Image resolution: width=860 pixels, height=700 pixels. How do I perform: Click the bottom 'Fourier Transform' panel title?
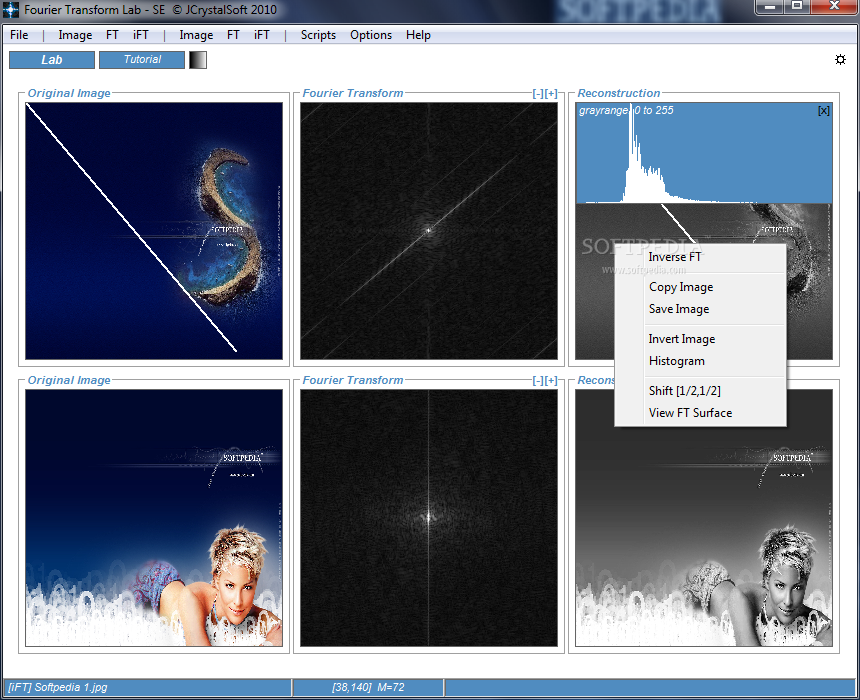(x=353, y=380)
